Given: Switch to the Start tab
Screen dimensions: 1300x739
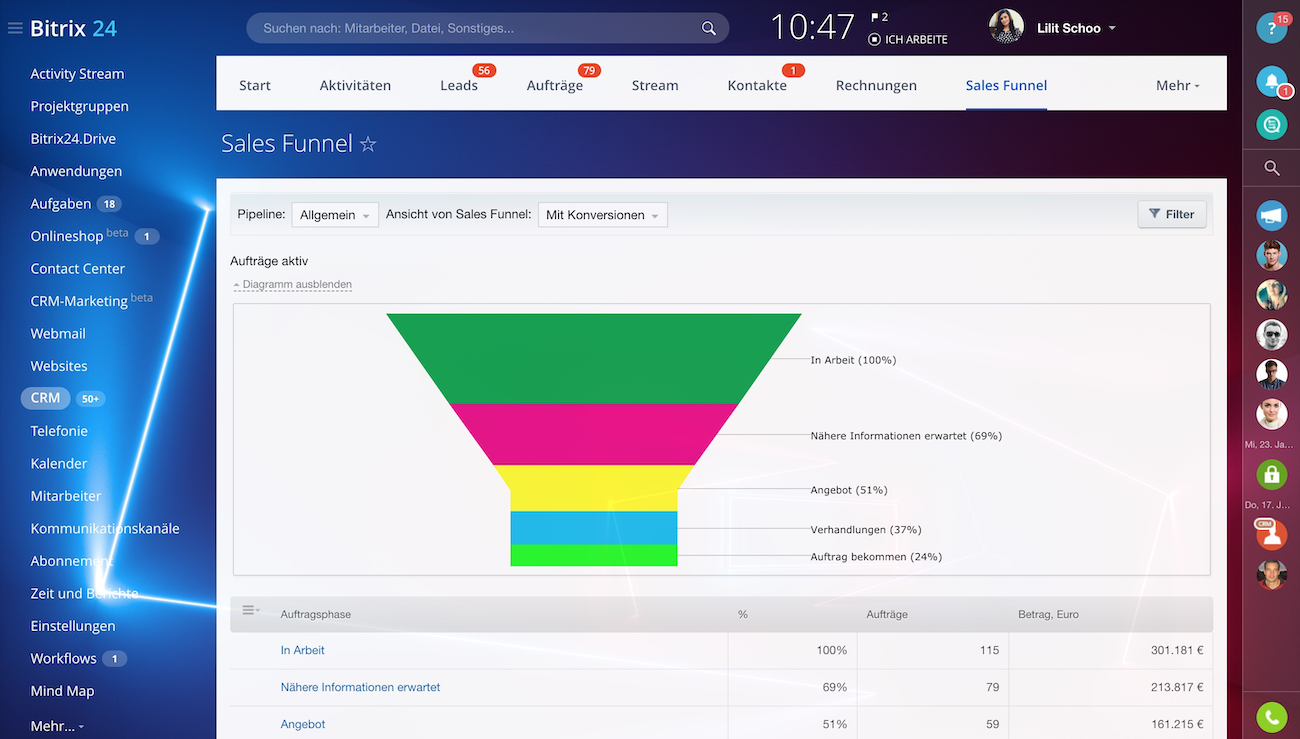Looking at the screenshot, I should point(255,85).
